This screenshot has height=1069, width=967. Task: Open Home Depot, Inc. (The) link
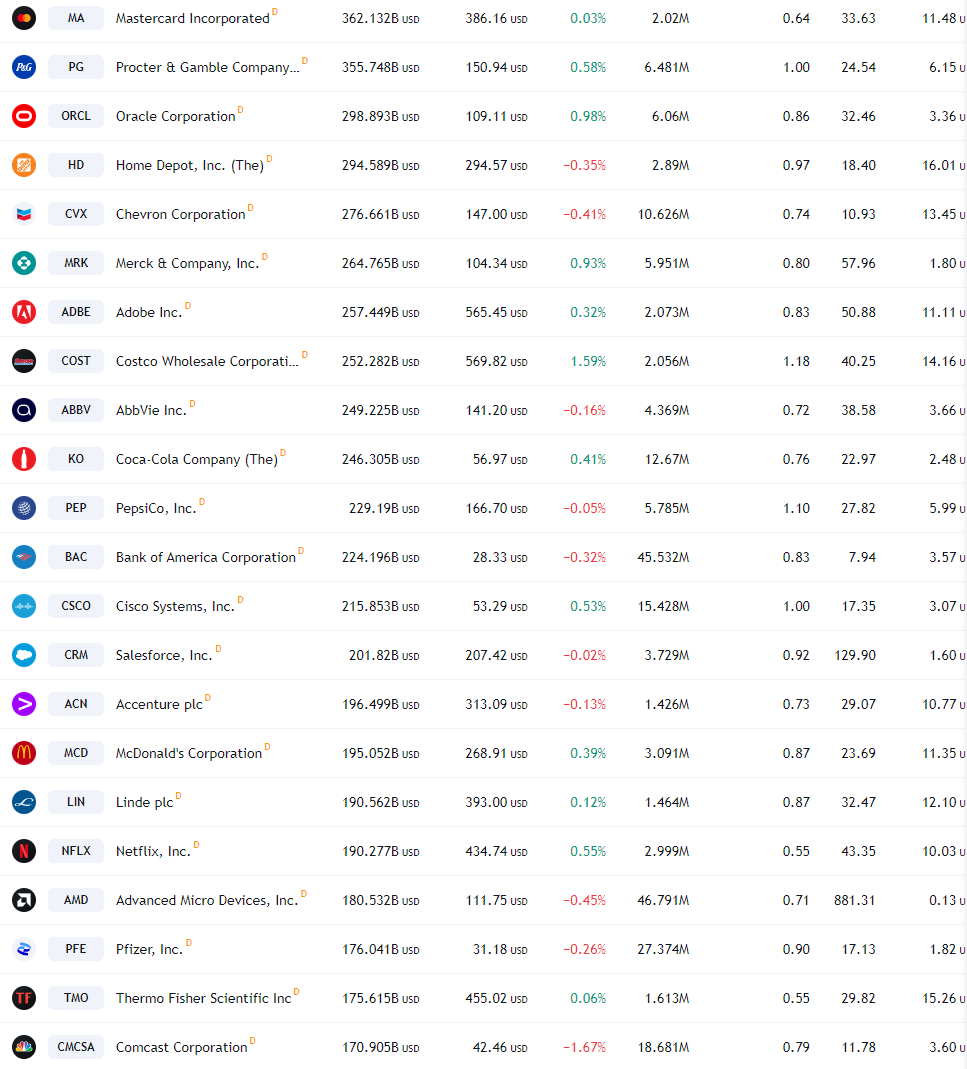point(190,166)
